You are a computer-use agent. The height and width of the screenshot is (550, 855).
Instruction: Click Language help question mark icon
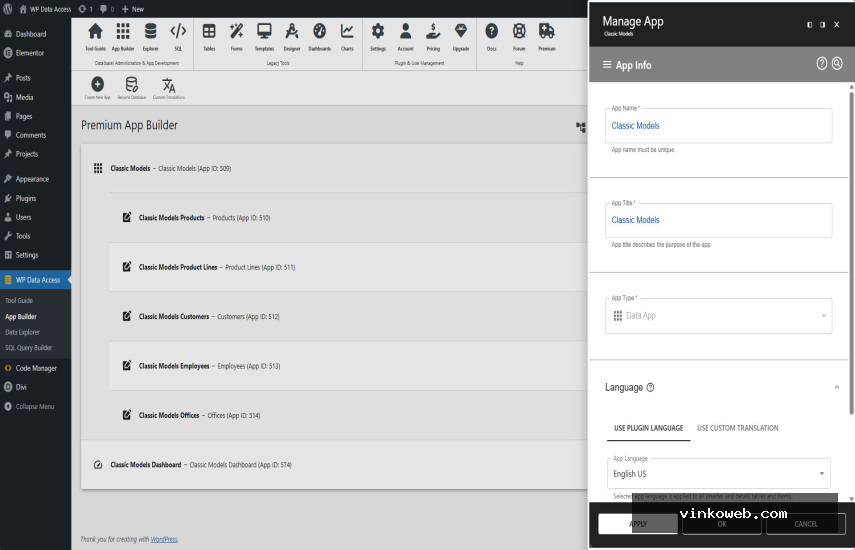[x=650, y=388]
